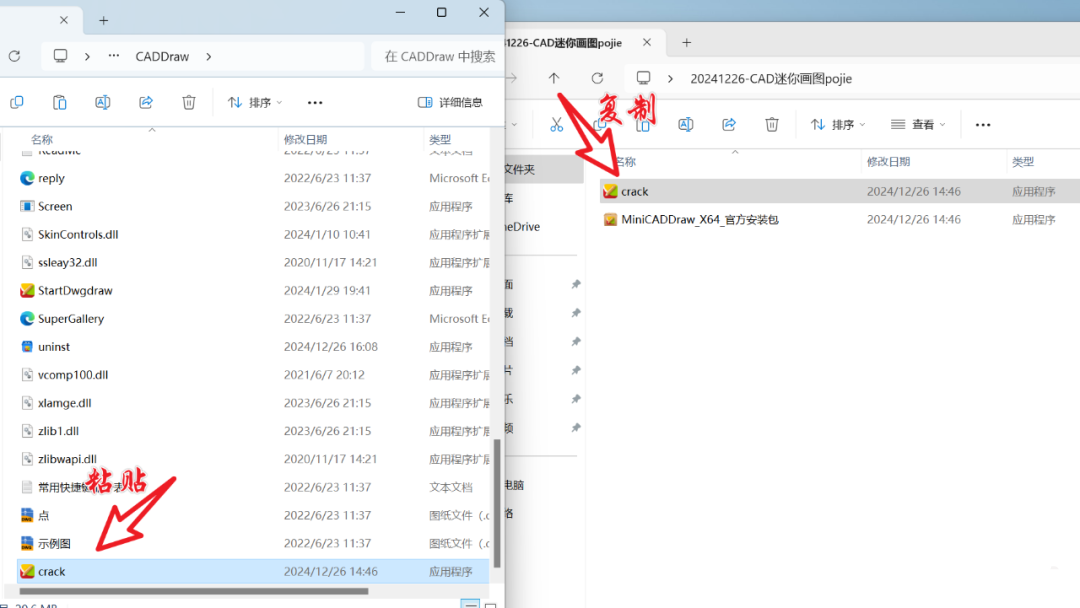1080x608 pixels.
Task: Paste into CADDraw folder using the toolbar icon
Action: [x=60, y=103]
